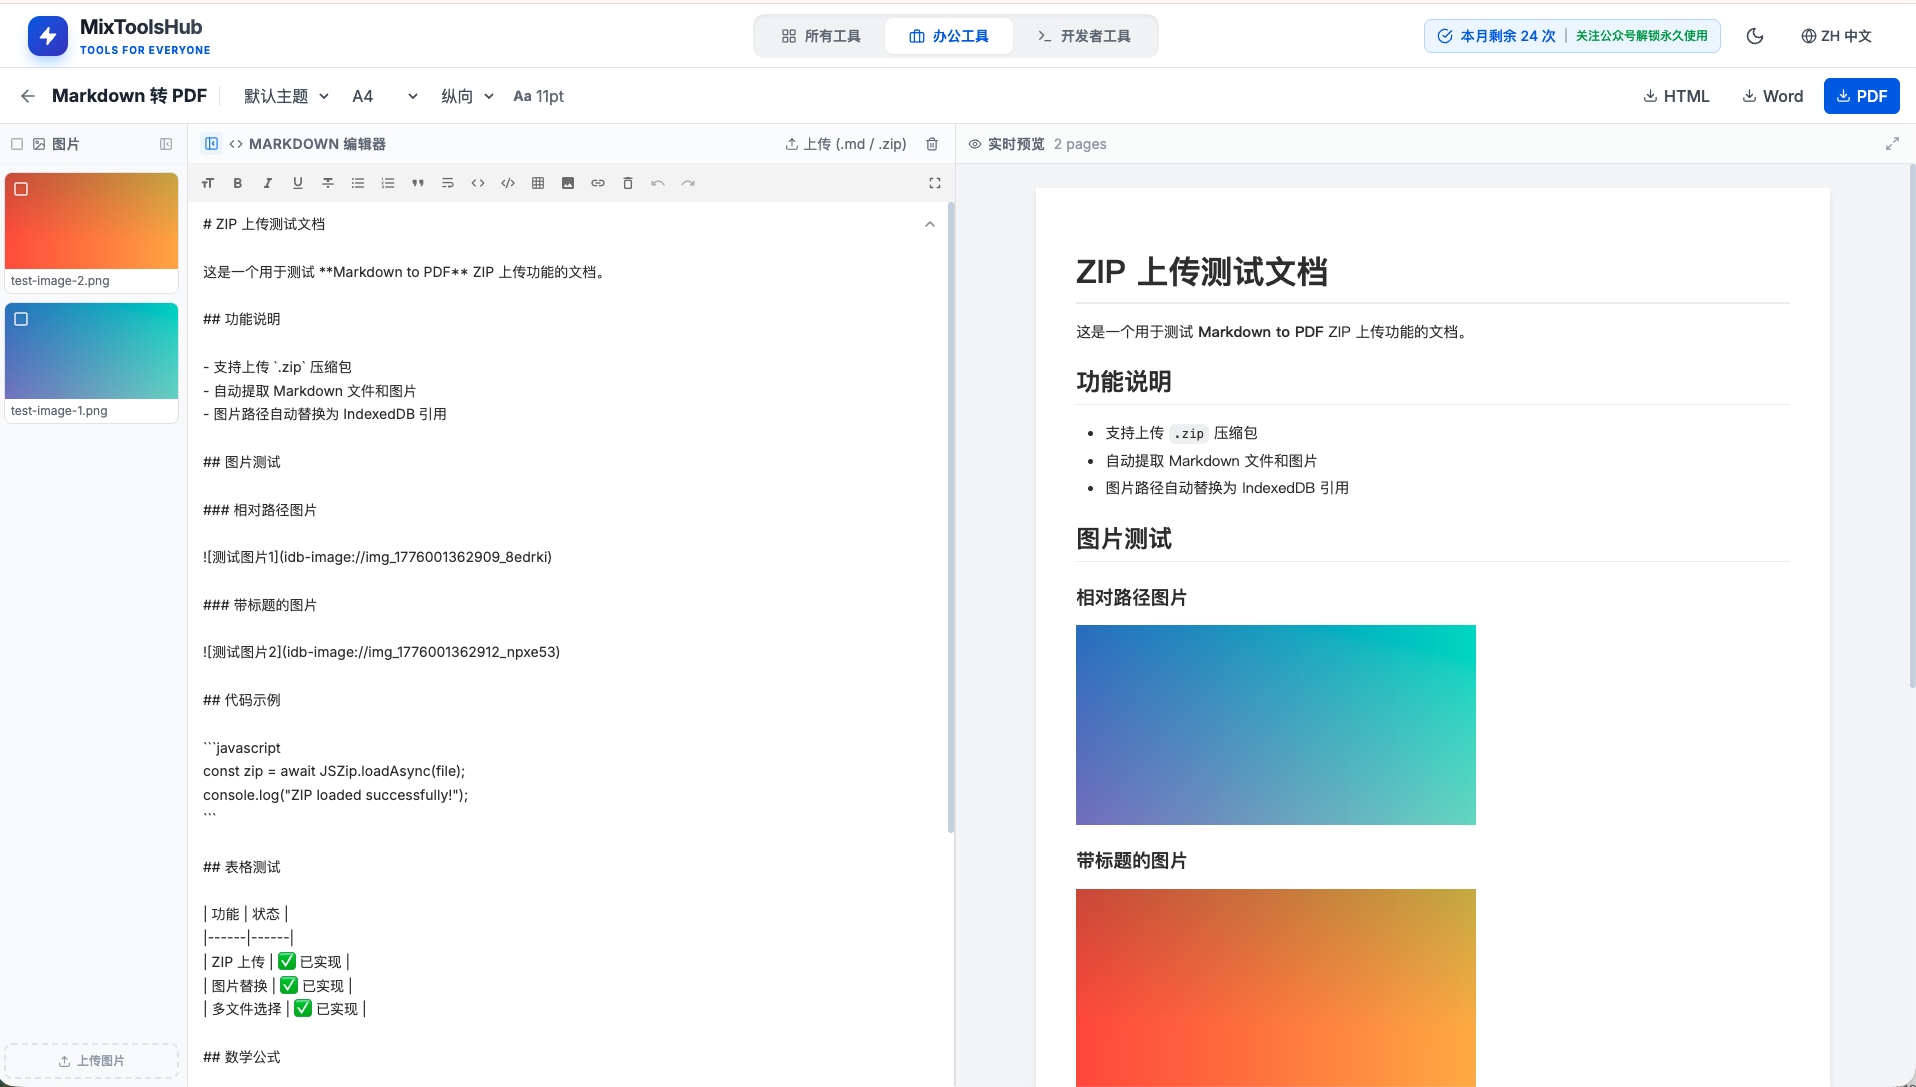
Task: Check the select-all box in the image panel
Action: pyautogui.click(x=16, y=143)
